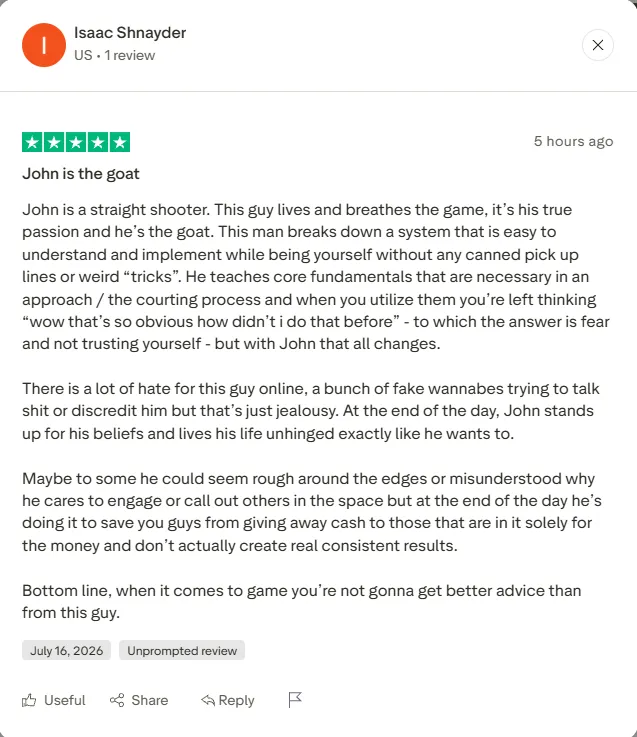Click the 'US • 1 review' text

coord(114,55)
